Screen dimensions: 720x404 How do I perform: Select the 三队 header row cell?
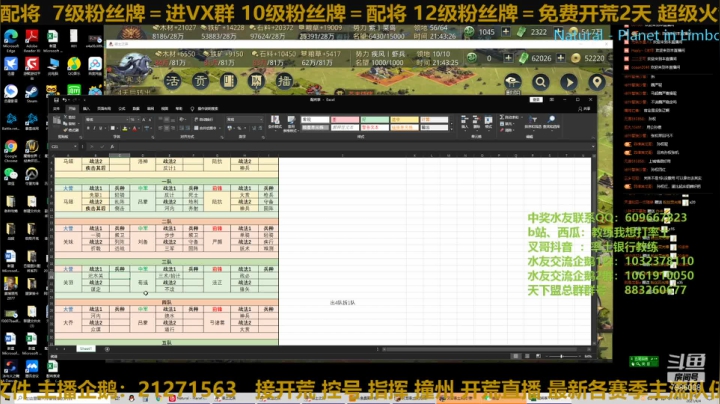tap(166, 262)
